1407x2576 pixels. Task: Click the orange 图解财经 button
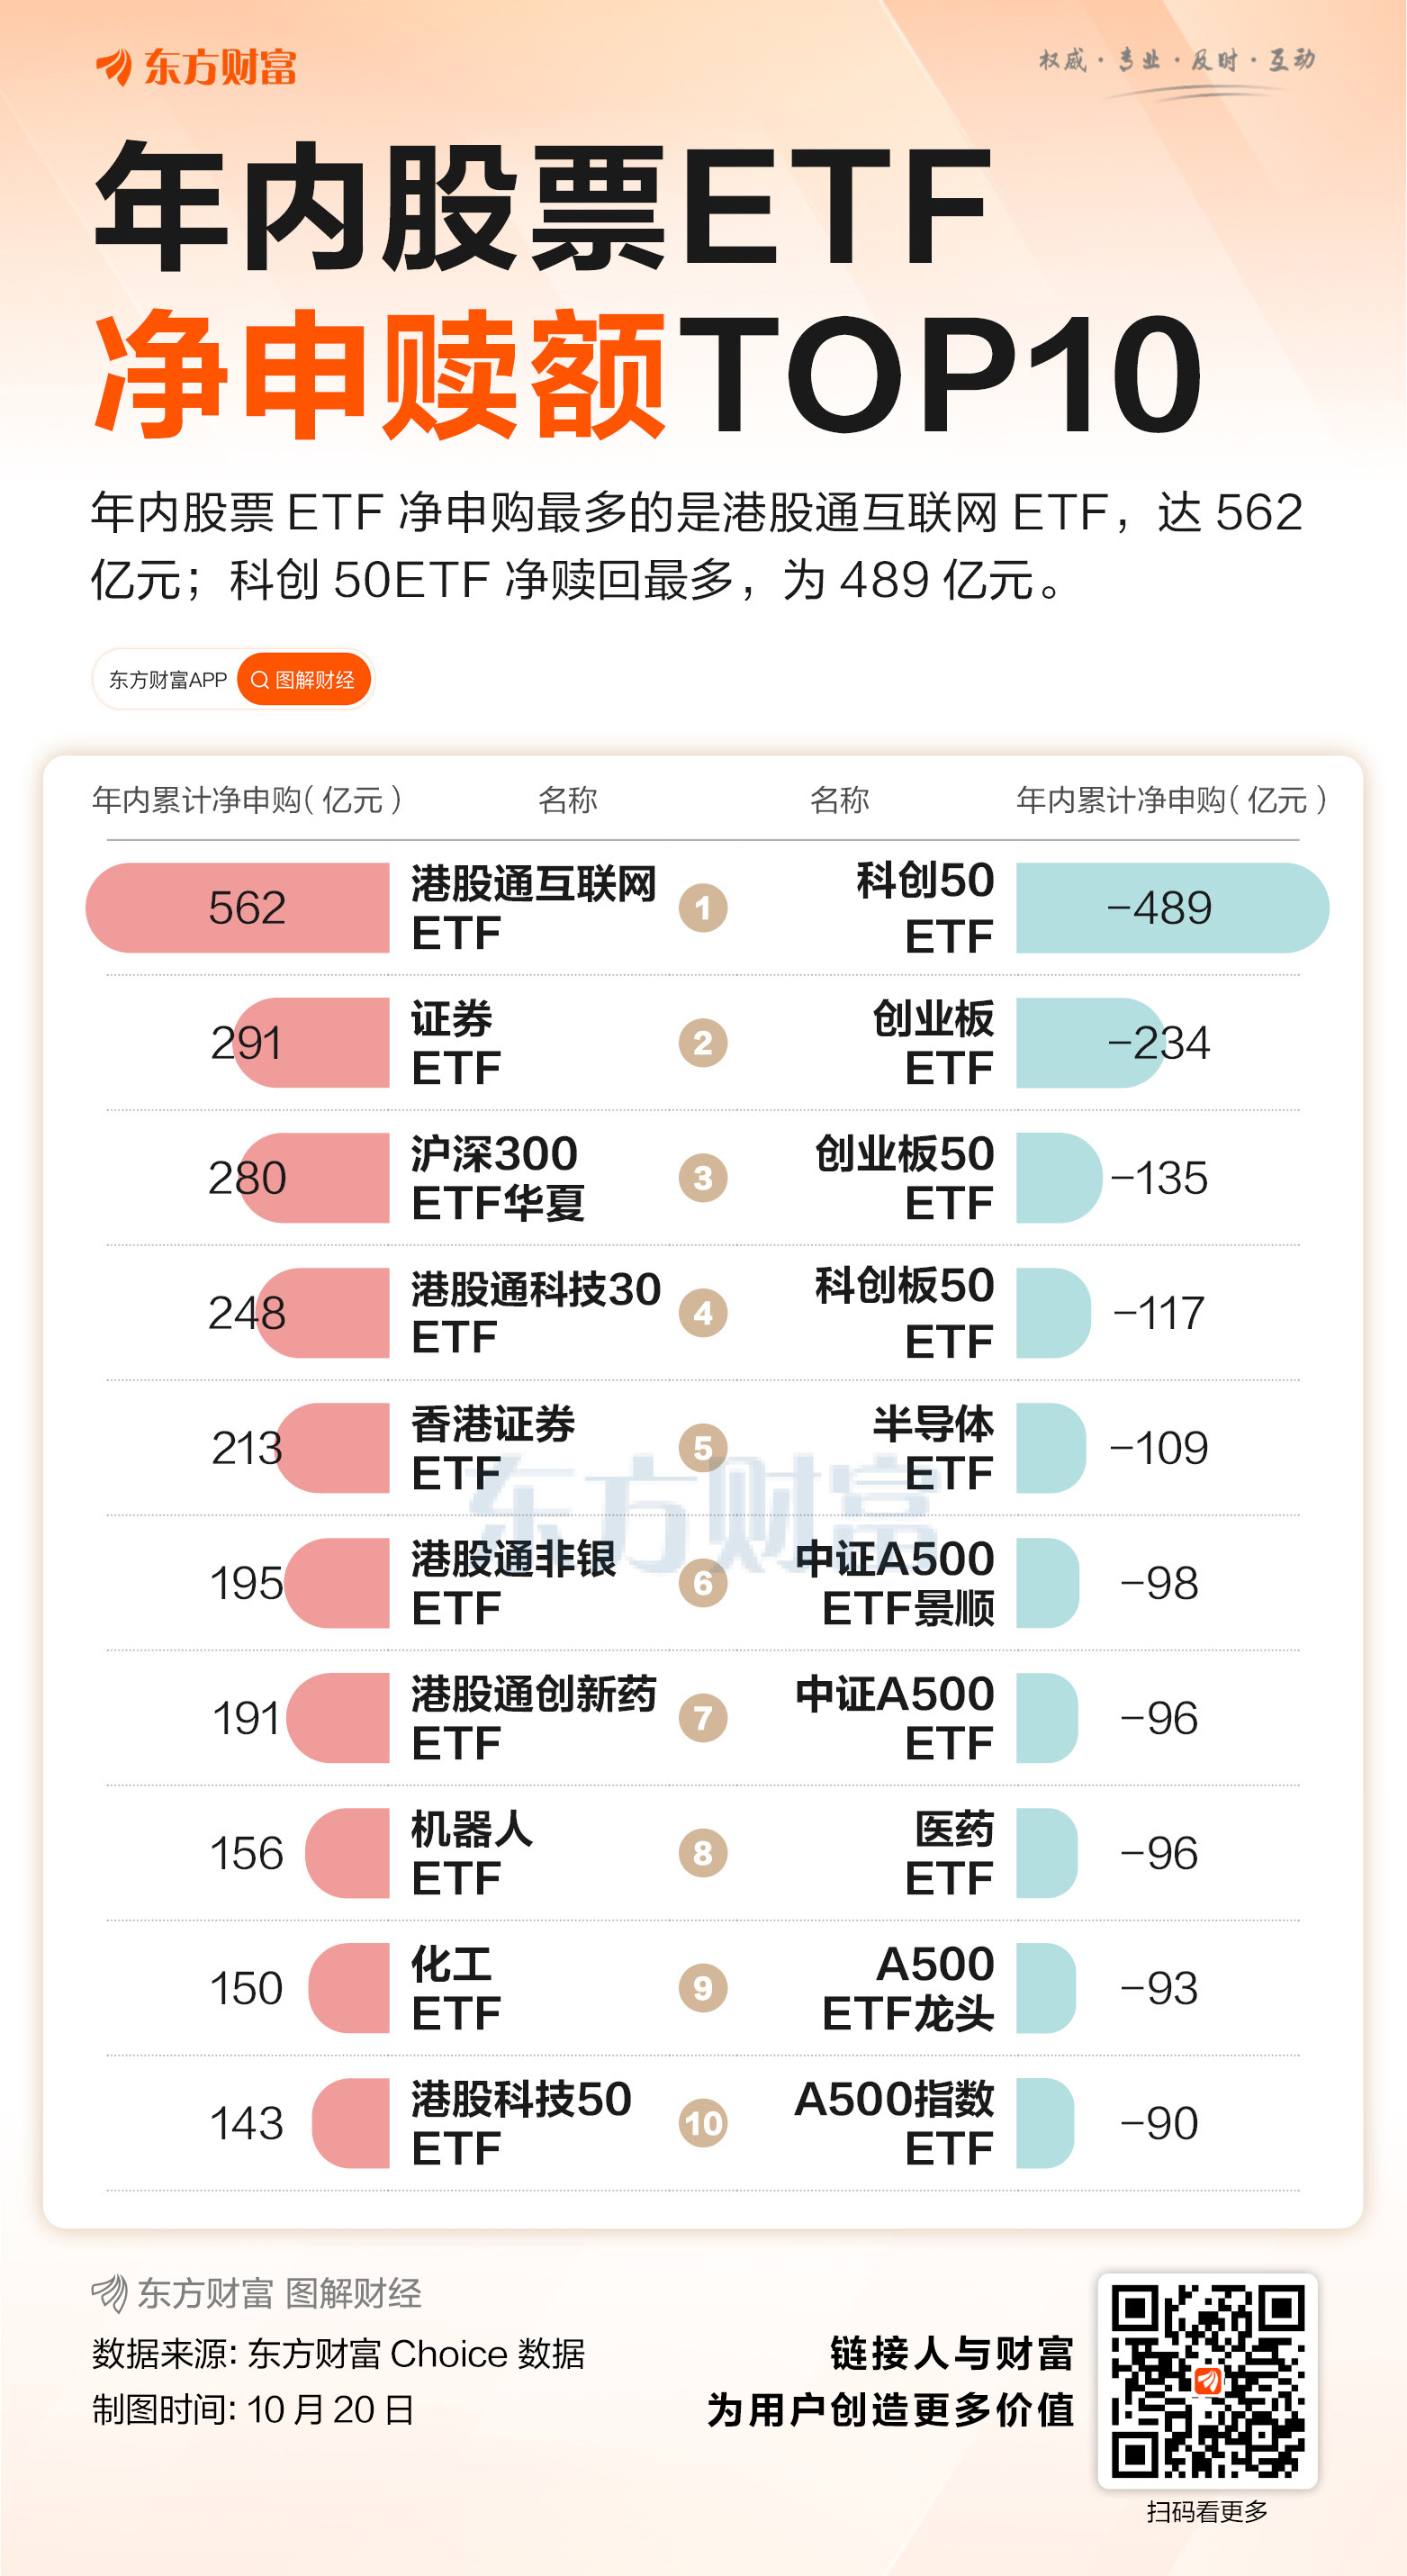(x=304, y=680)
